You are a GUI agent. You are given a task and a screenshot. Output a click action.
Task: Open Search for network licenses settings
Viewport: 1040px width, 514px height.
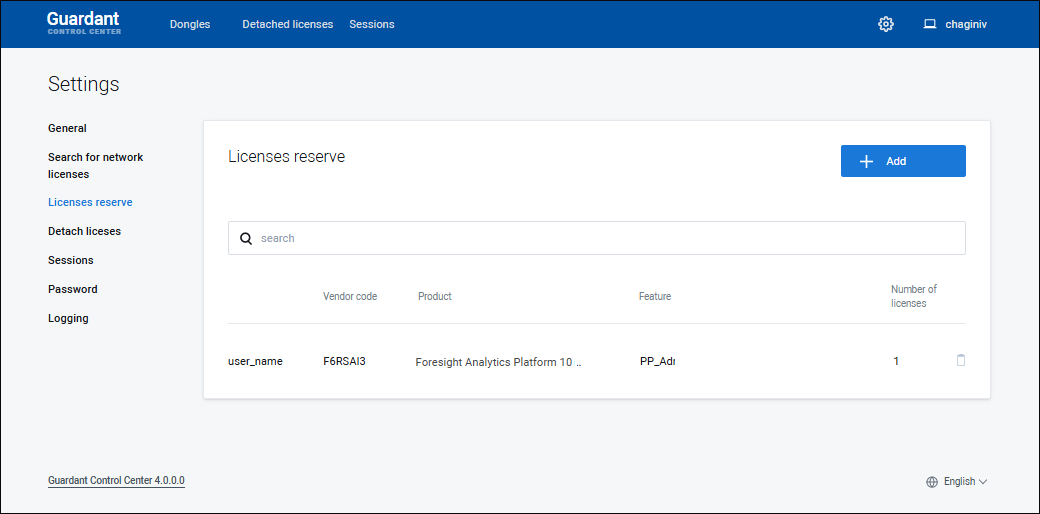click(95, 165)
